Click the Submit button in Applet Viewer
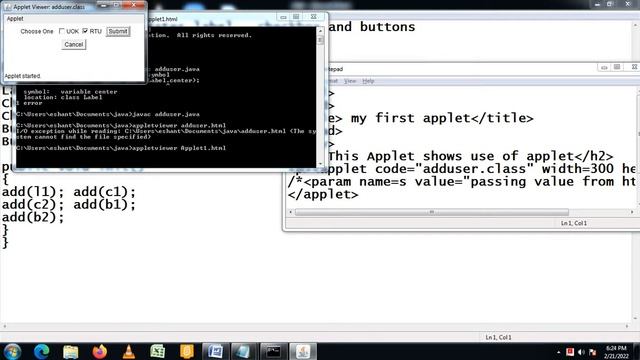Viewport: 640px width, 360px height. pos(118,31)
